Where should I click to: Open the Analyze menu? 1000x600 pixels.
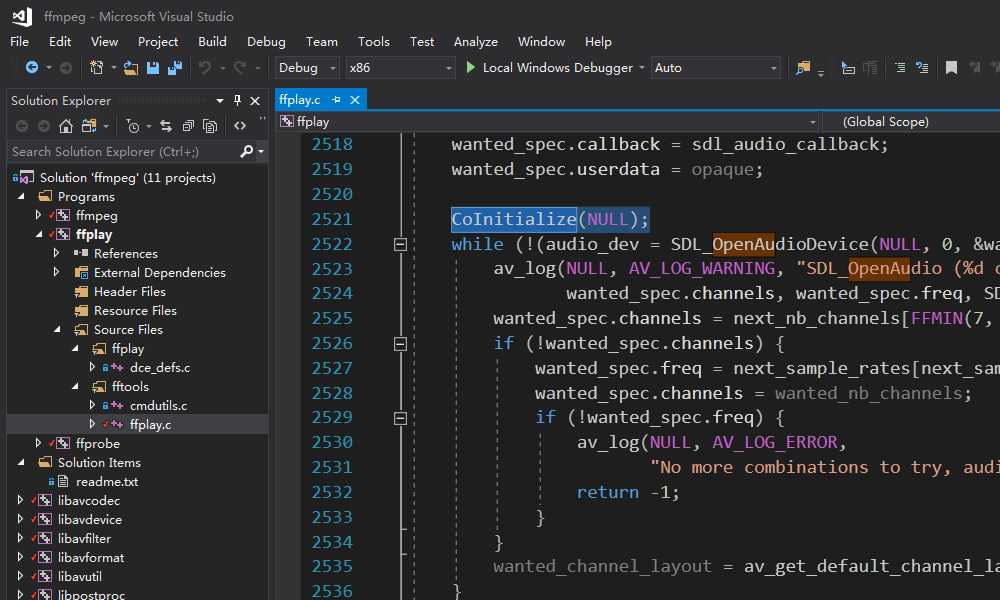[x=476, y=41]
